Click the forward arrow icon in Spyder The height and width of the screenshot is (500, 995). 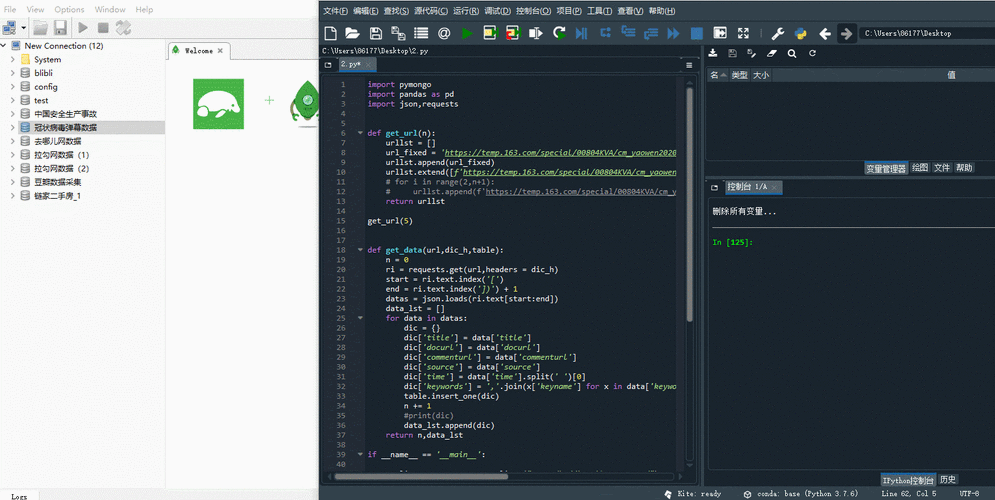(846, 33)
